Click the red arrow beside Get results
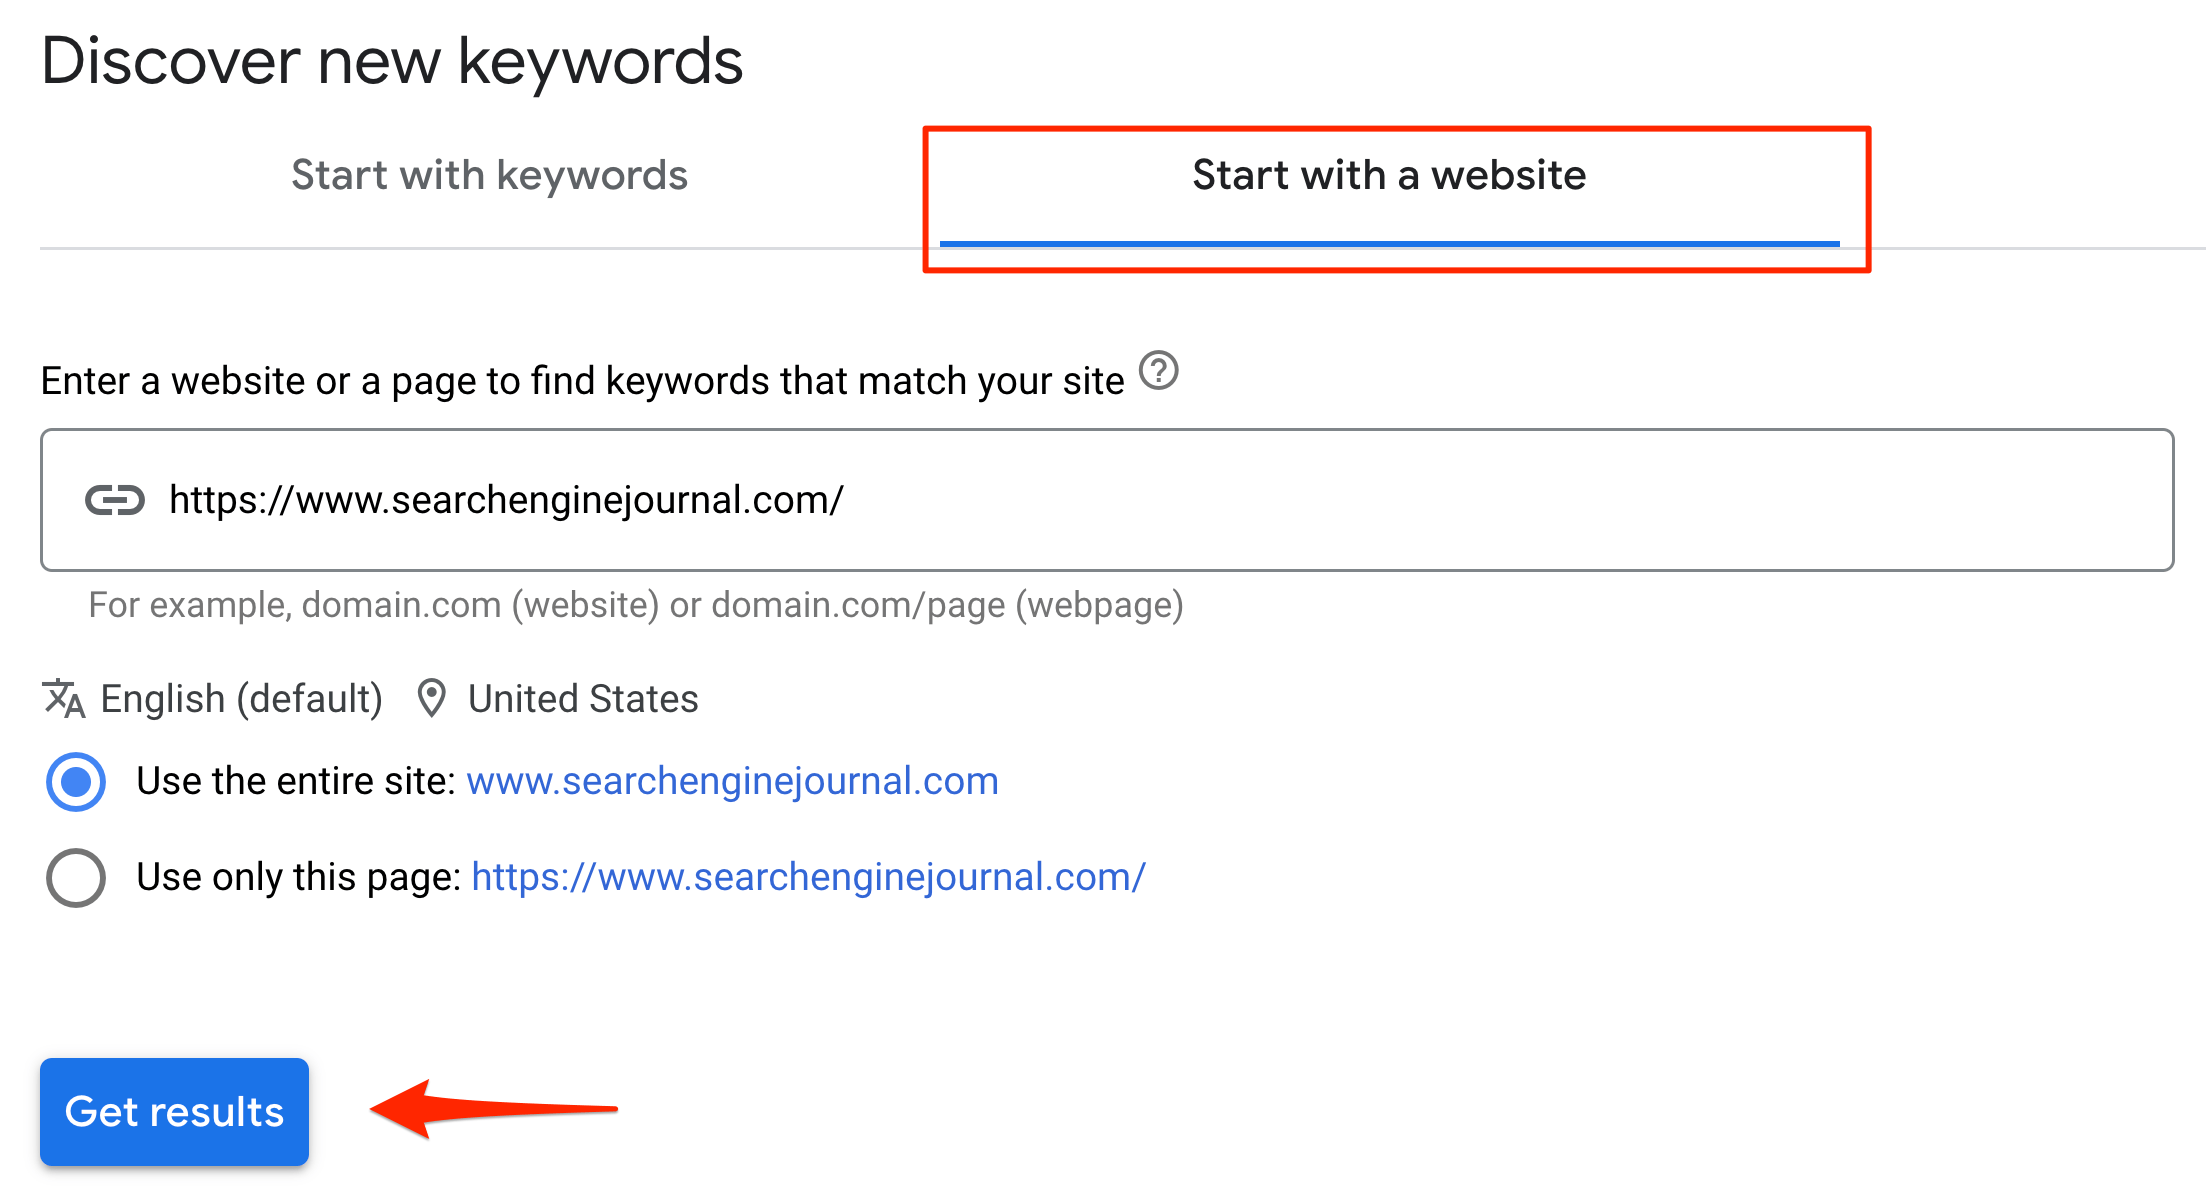 tap(493, 1108)
